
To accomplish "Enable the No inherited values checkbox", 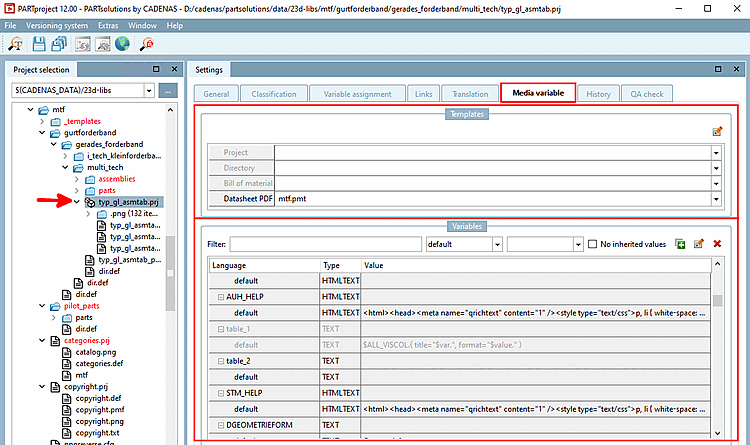I will 594,244.
